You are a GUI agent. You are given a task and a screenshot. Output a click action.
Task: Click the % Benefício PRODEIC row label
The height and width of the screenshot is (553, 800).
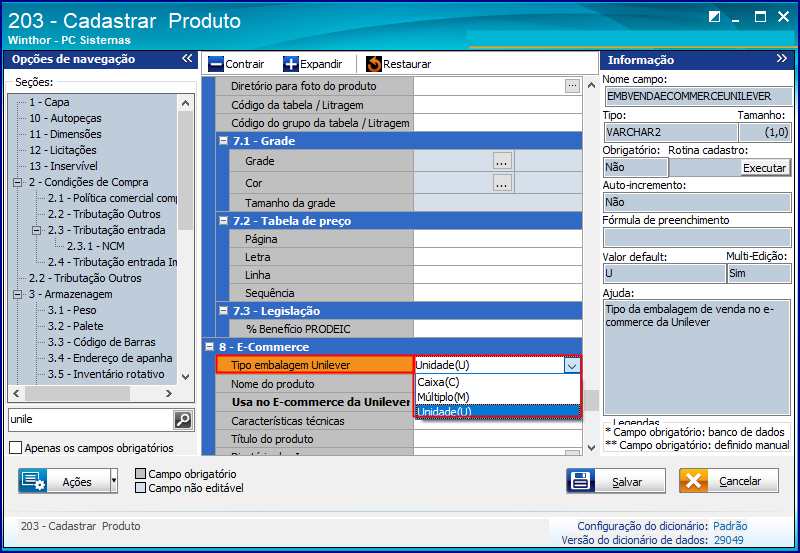point(298,329)
